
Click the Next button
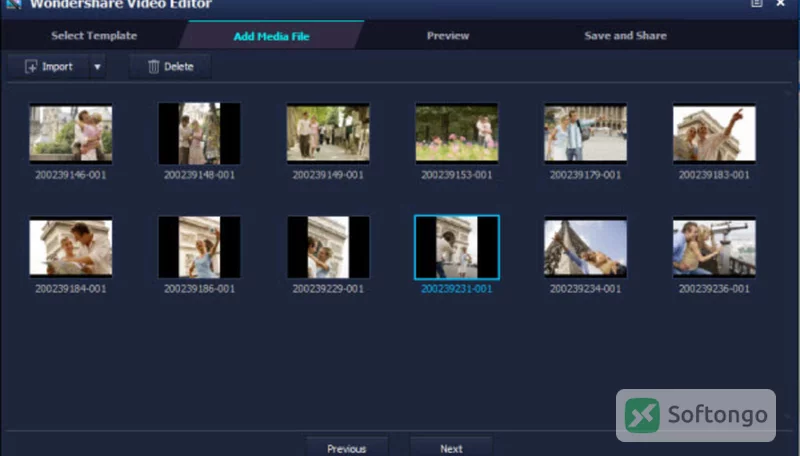coord(452,448)
